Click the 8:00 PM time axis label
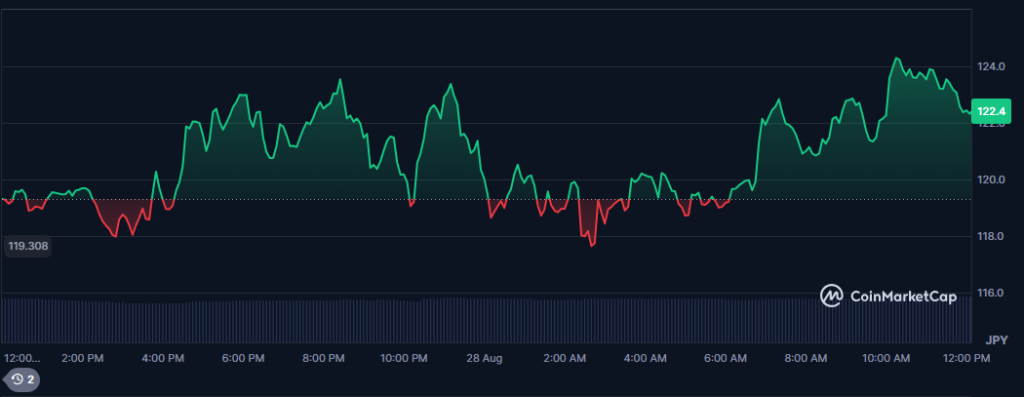1024x397 pixels. point(324,358)
